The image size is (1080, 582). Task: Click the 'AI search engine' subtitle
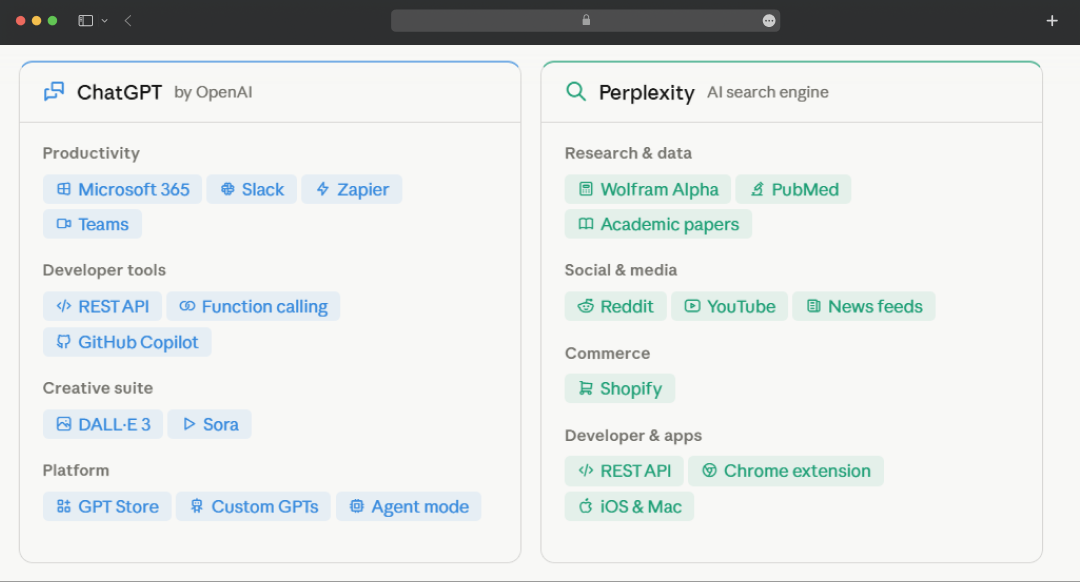tap(768, 92)
